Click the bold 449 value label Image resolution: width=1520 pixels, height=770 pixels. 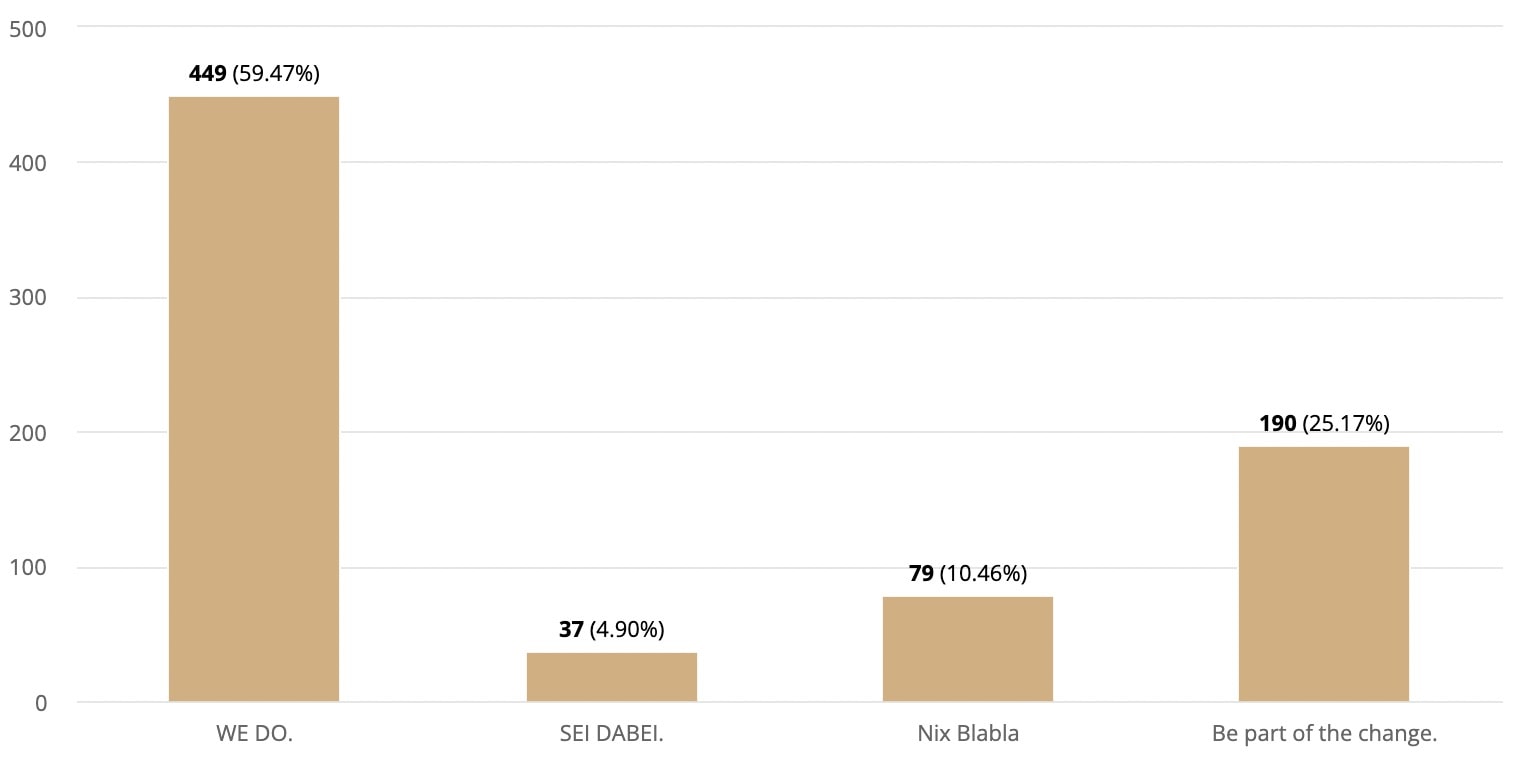208,73
